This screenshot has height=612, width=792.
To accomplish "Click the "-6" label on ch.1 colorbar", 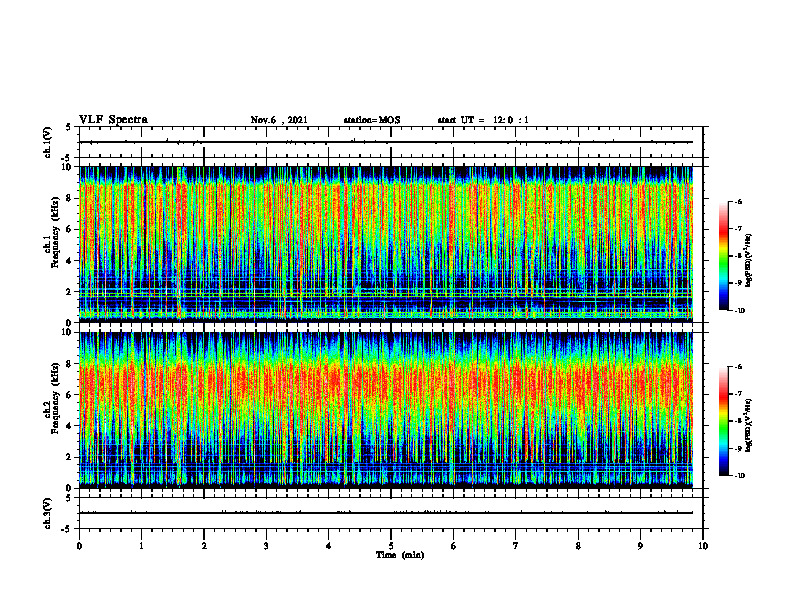I will pyautogui.click(x=738, y=201).
